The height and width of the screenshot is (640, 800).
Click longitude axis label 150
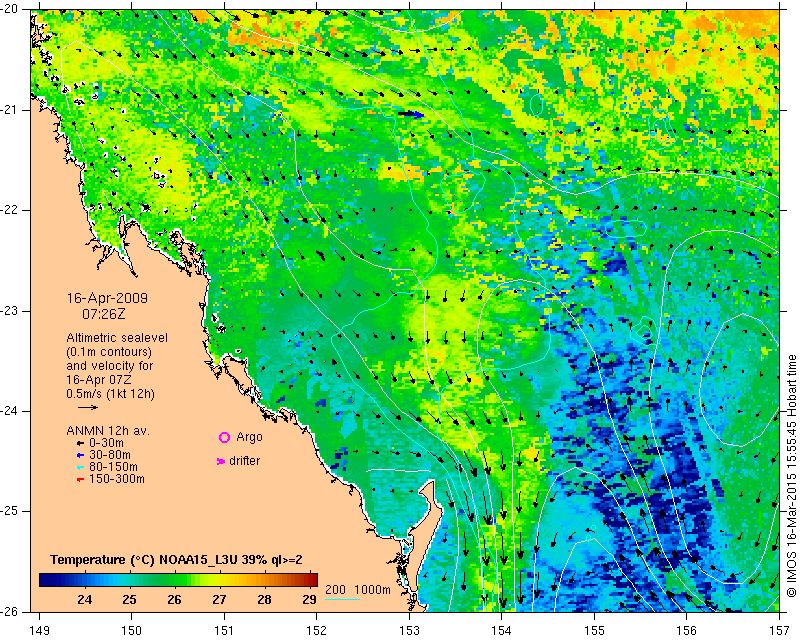tap(132, 631)
